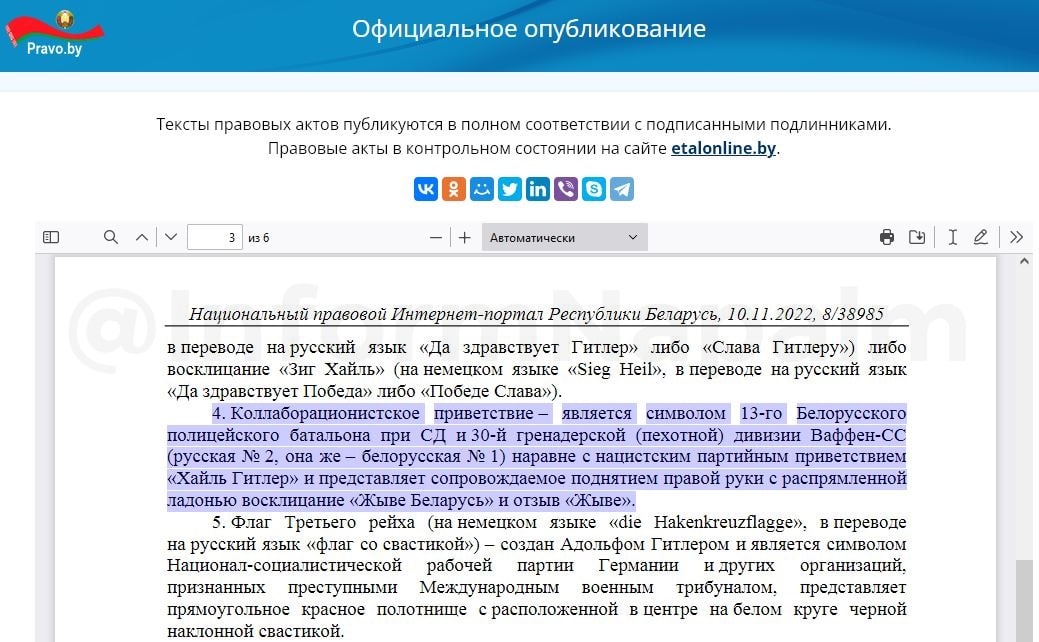Share the page on Twitter
This screenshot has width=1039, height=642.
point(510,189)
